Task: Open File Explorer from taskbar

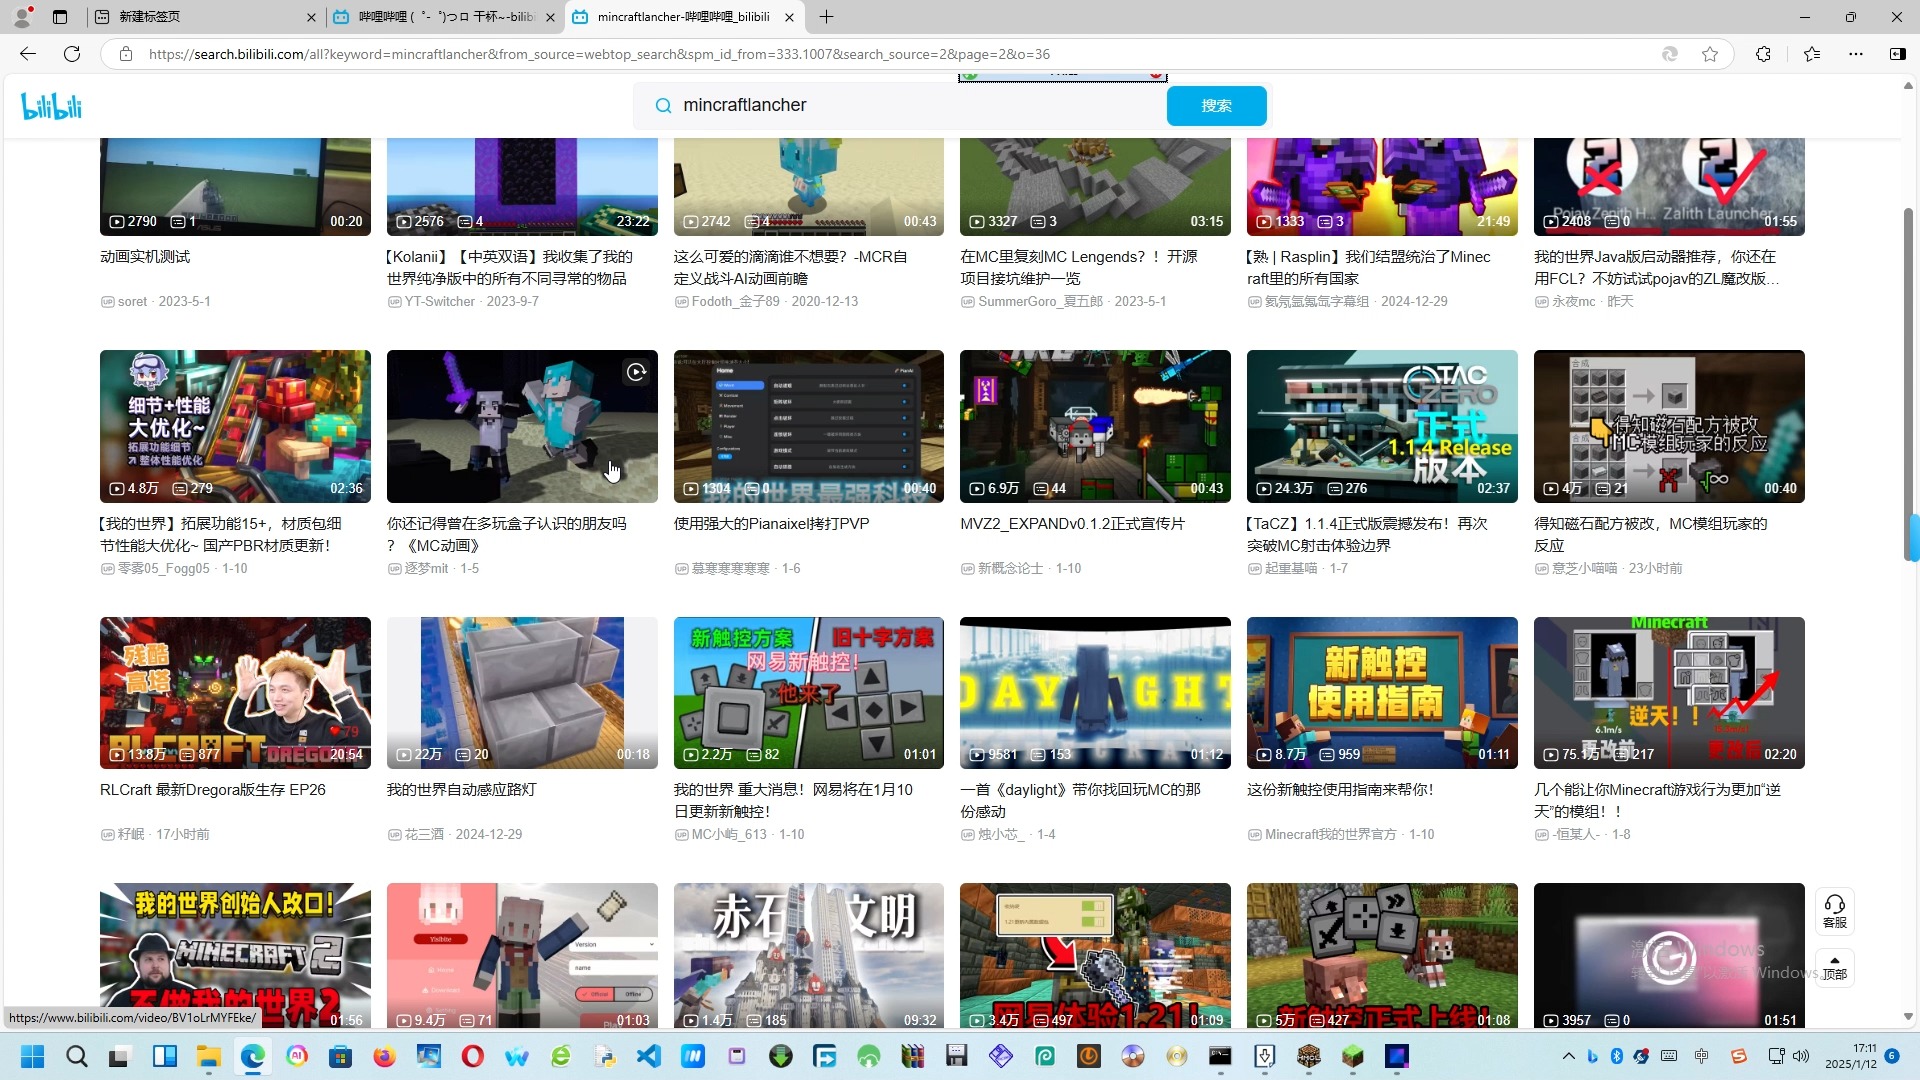Action: pyautogui.click(x=208, y=1056)
